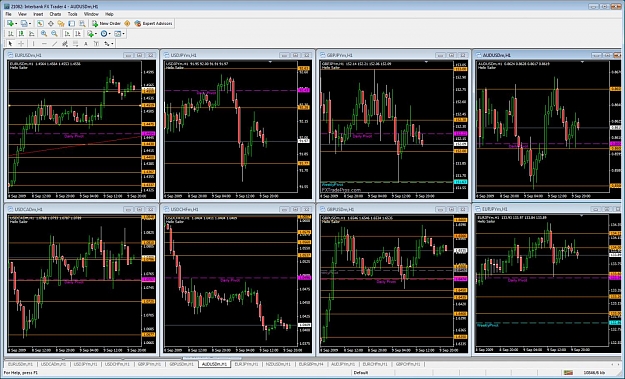
Task: Open the Tools menu
Action: coord(73,14)
